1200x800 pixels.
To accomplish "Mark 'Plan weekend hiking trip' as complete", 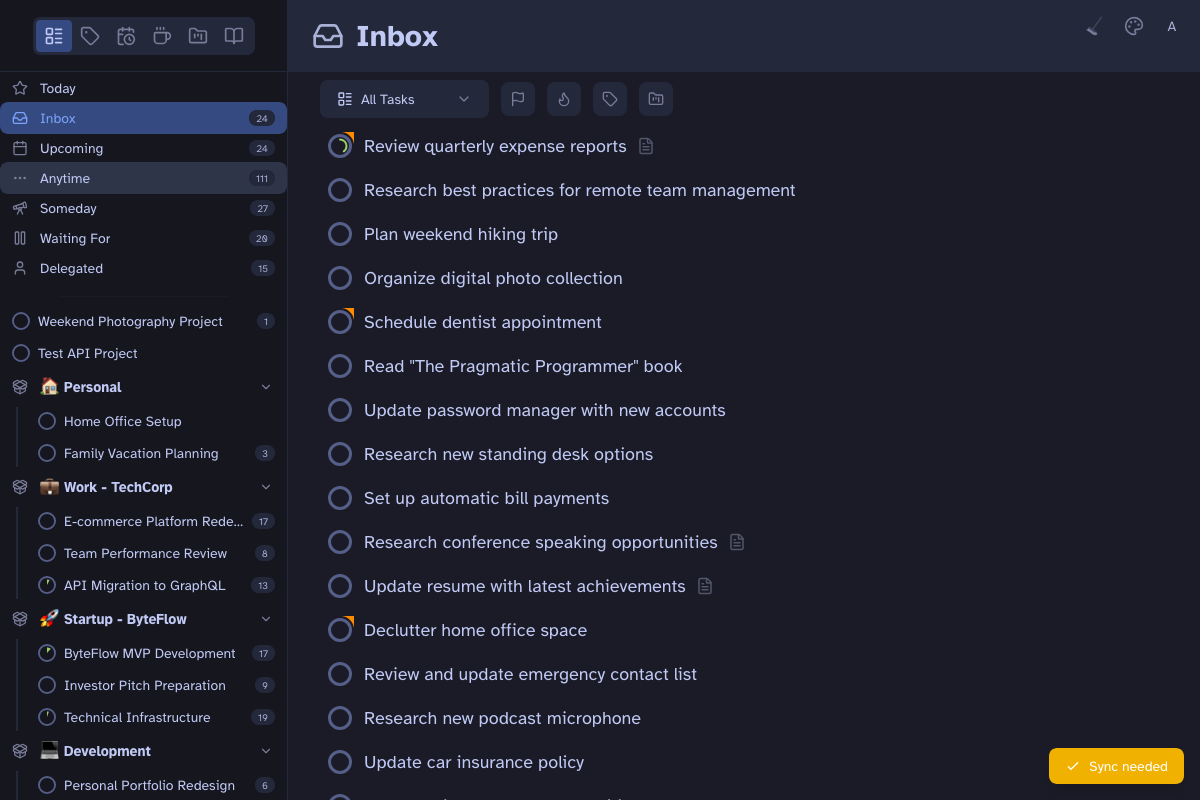I will (340, 234).
